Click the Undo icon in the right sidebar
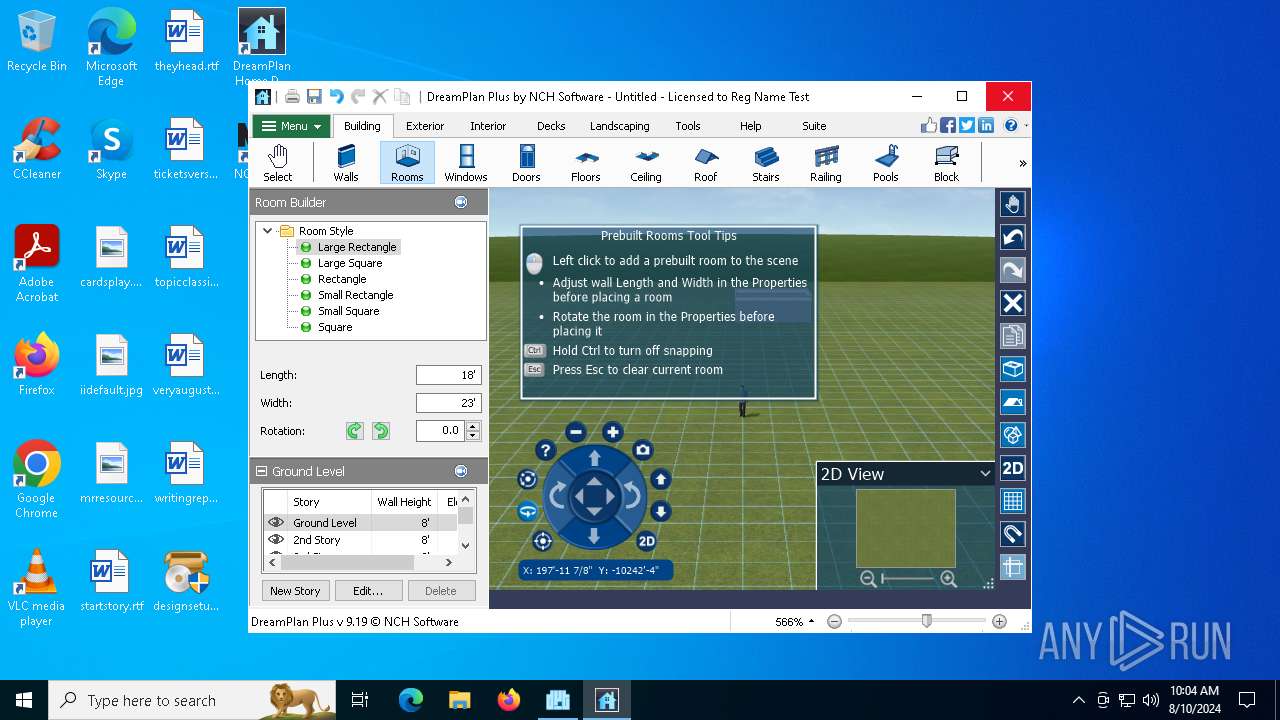 coord(1013,237)
